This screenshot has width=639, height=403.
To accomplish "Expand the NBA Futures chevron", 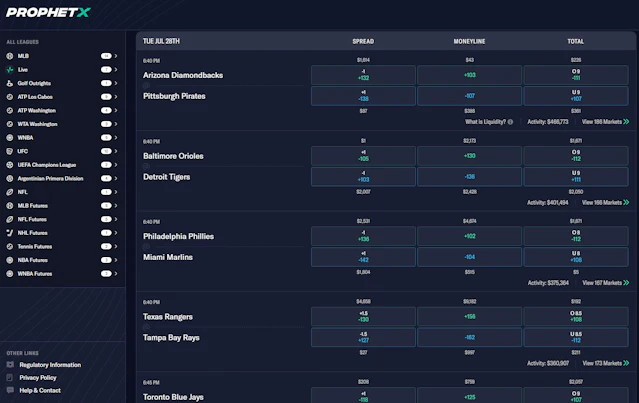I will pos(116,260).
